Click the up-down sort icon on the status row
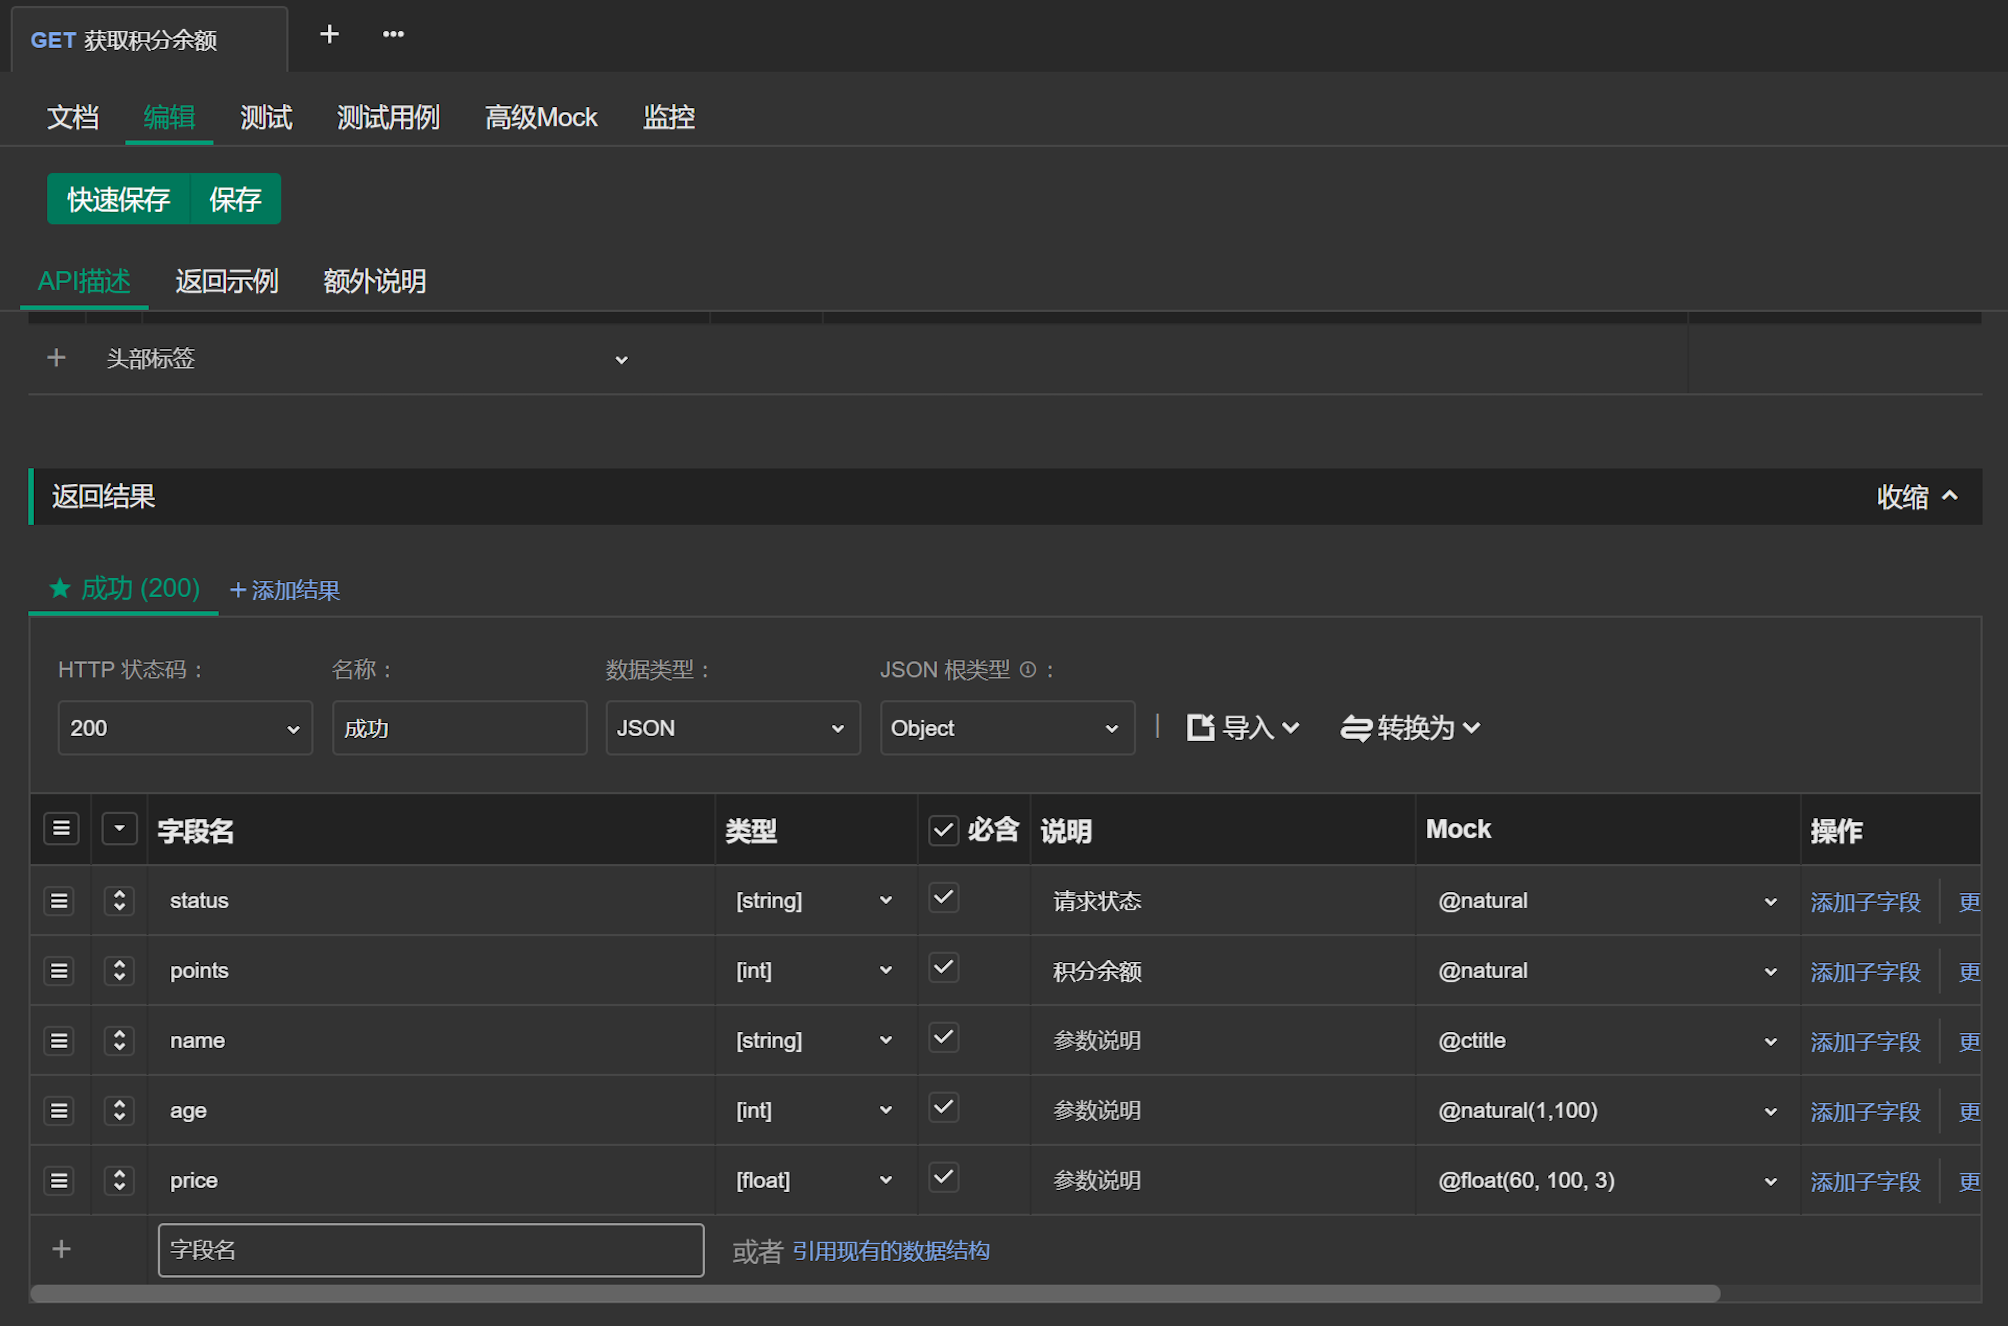 point(119,901)
